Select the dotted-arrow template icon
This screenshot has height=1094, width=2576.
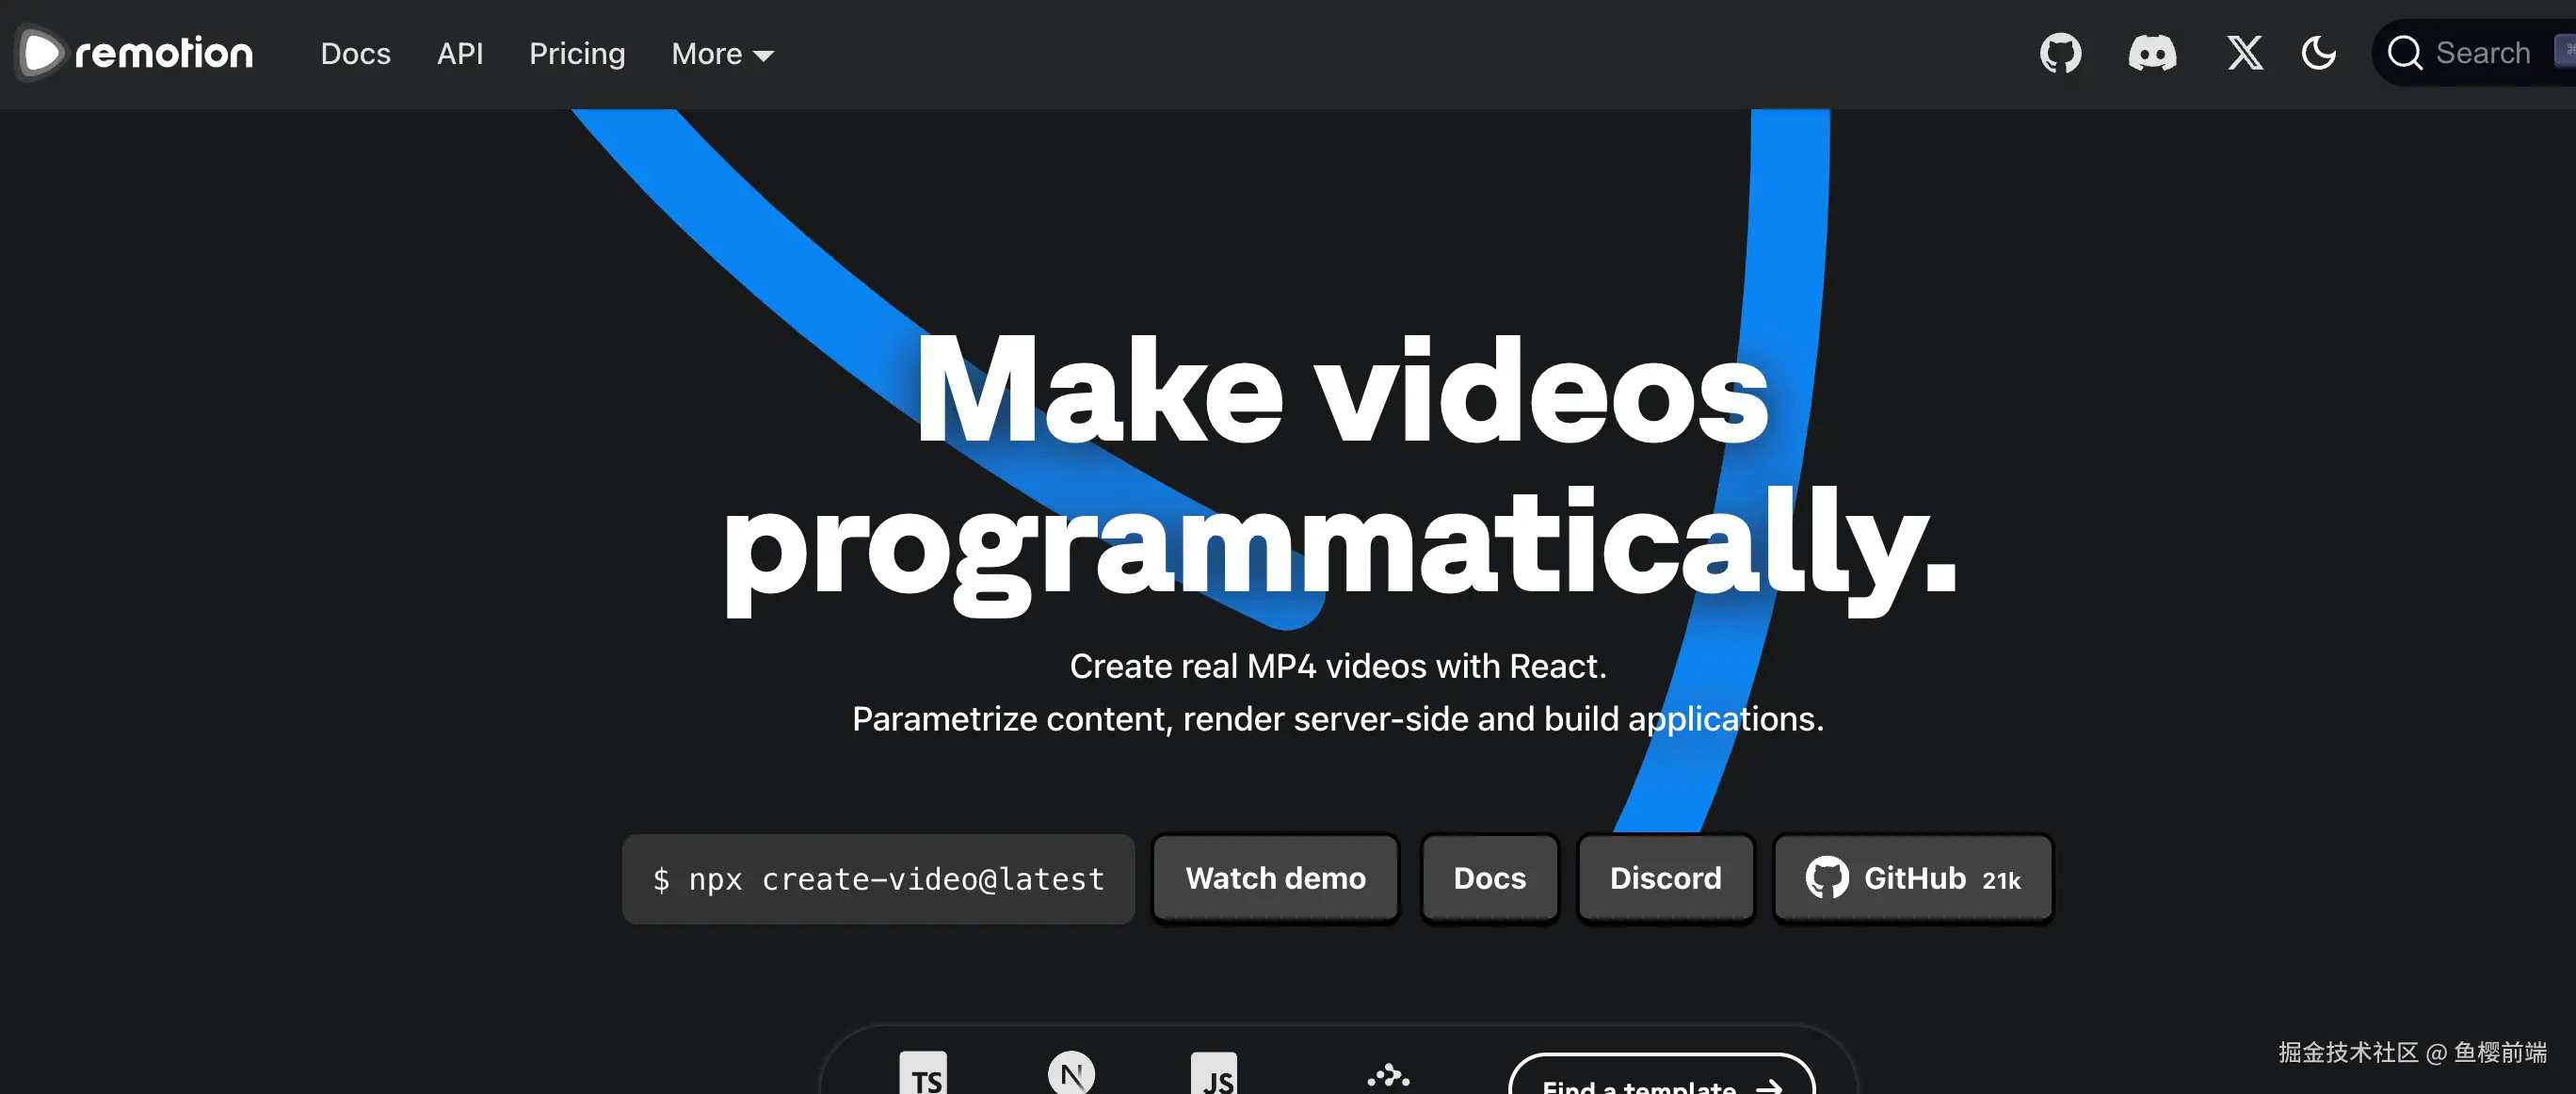pyautogui.click(x=1388, y=1076)
